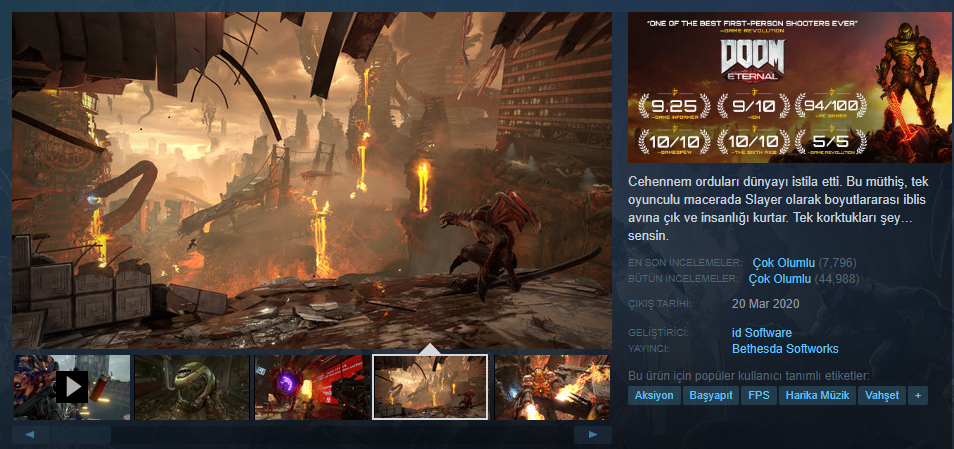Click the 'EN SON İNCELEMELER:' label
The image size is (954, 449).
pyautogui.click(x=685, y=263)
